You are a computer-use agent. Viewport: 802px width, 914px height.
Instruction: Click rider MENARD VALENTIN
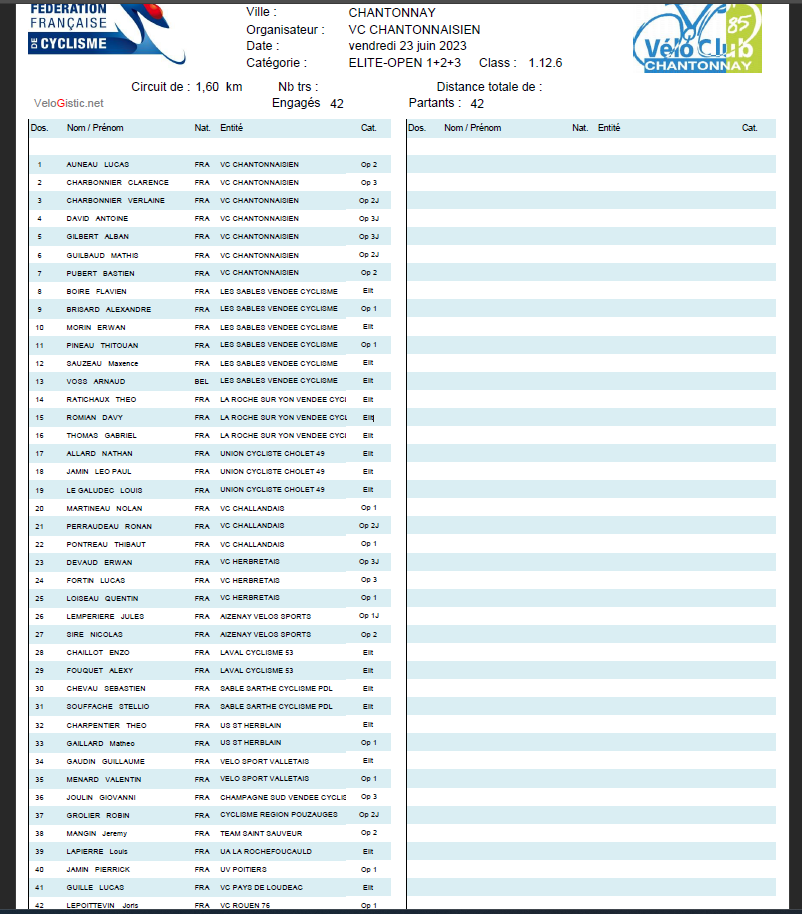coord(104,780)
